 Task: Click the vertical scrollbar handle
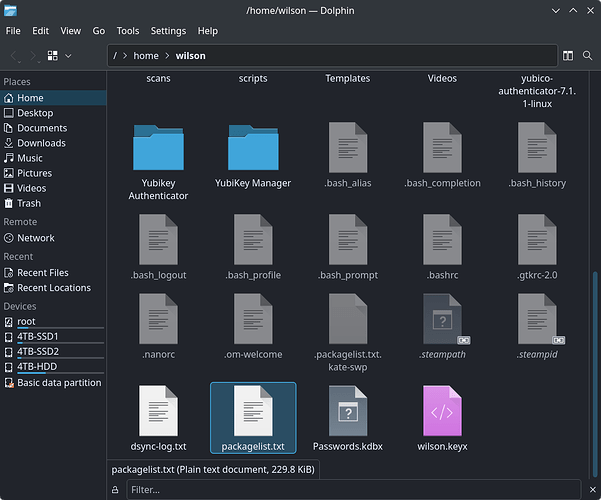(594, 372)
